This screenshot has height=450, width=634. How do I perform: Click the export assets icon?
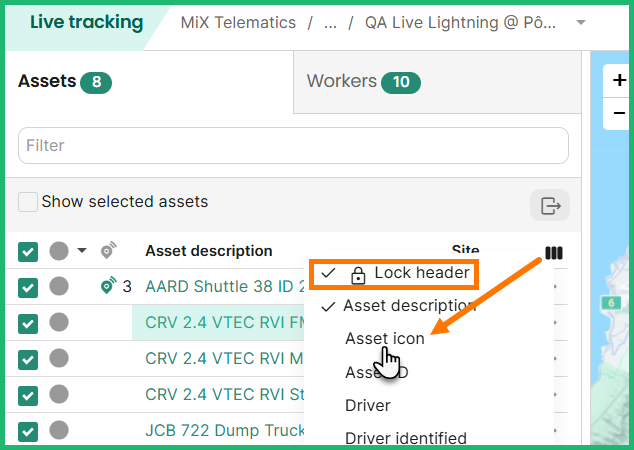(550, 205)
